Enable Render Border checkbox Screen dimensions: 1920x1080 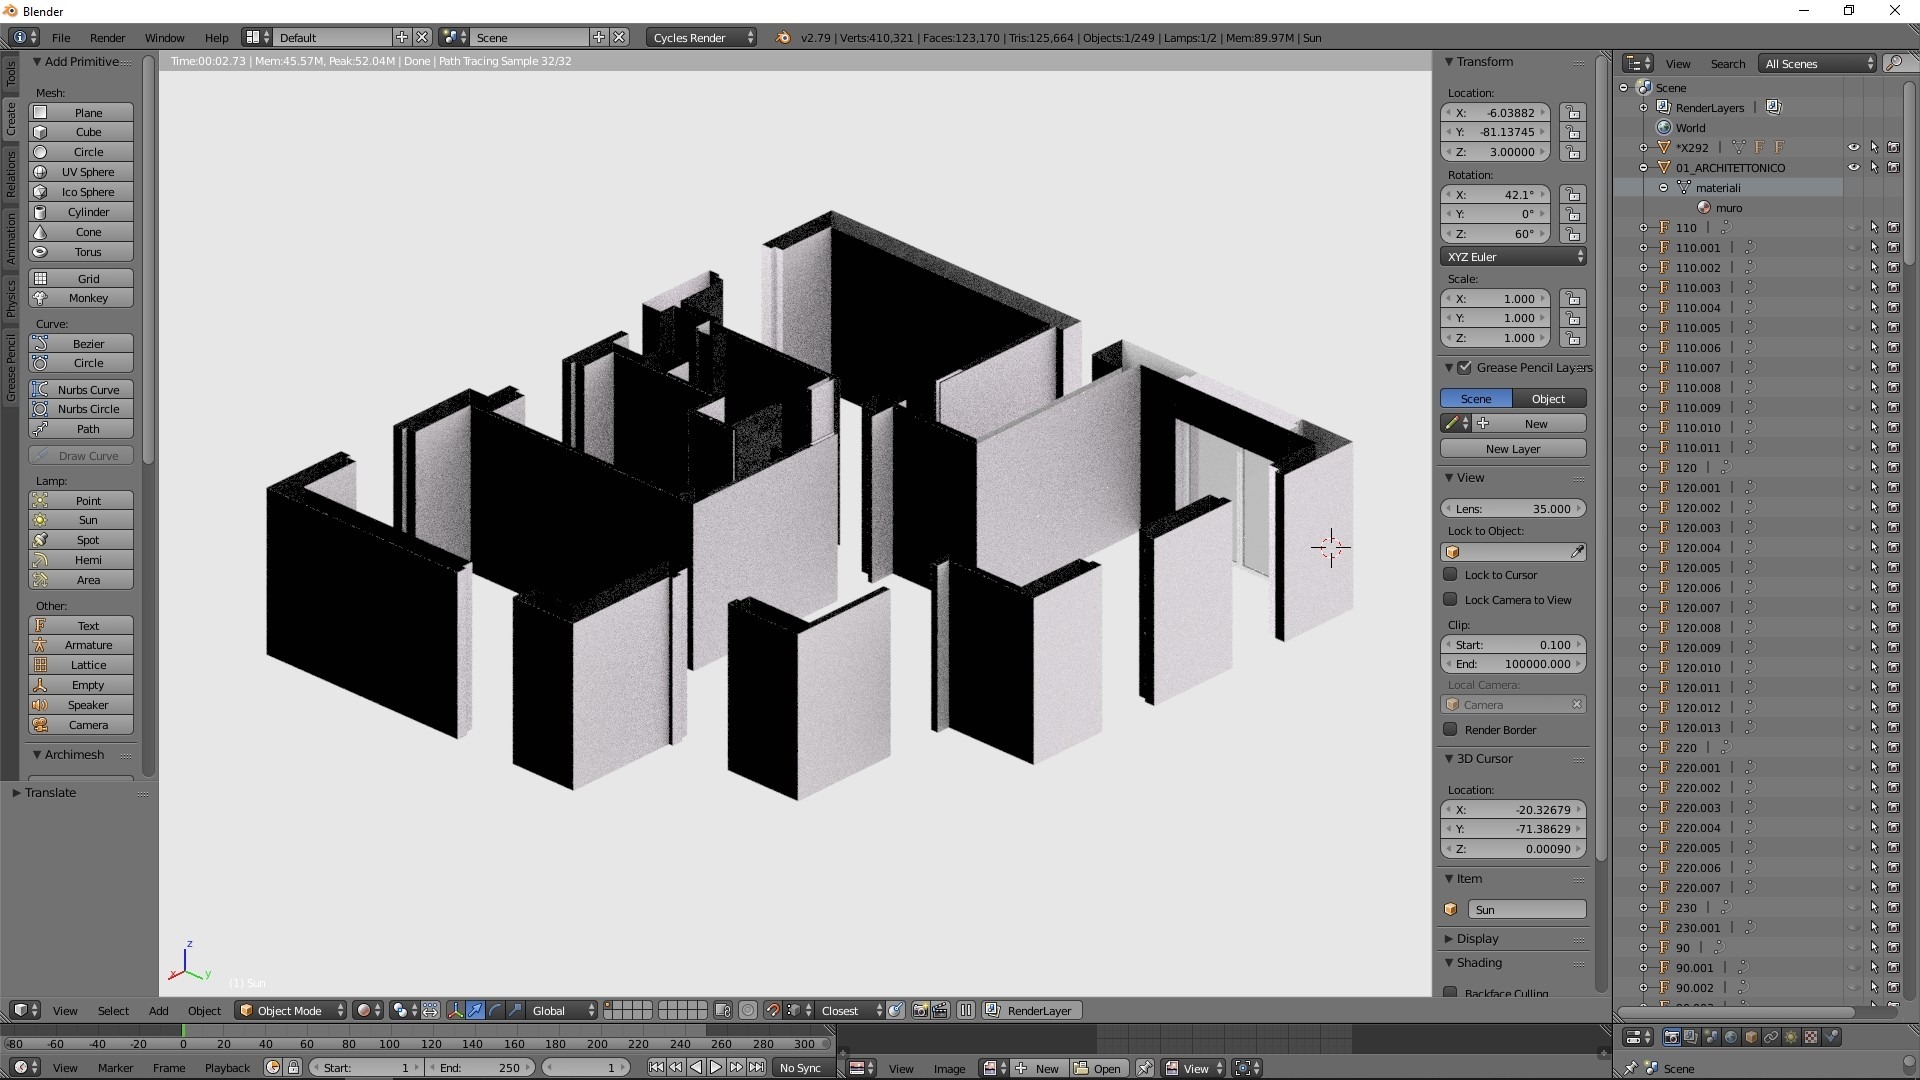point(1450,730)
